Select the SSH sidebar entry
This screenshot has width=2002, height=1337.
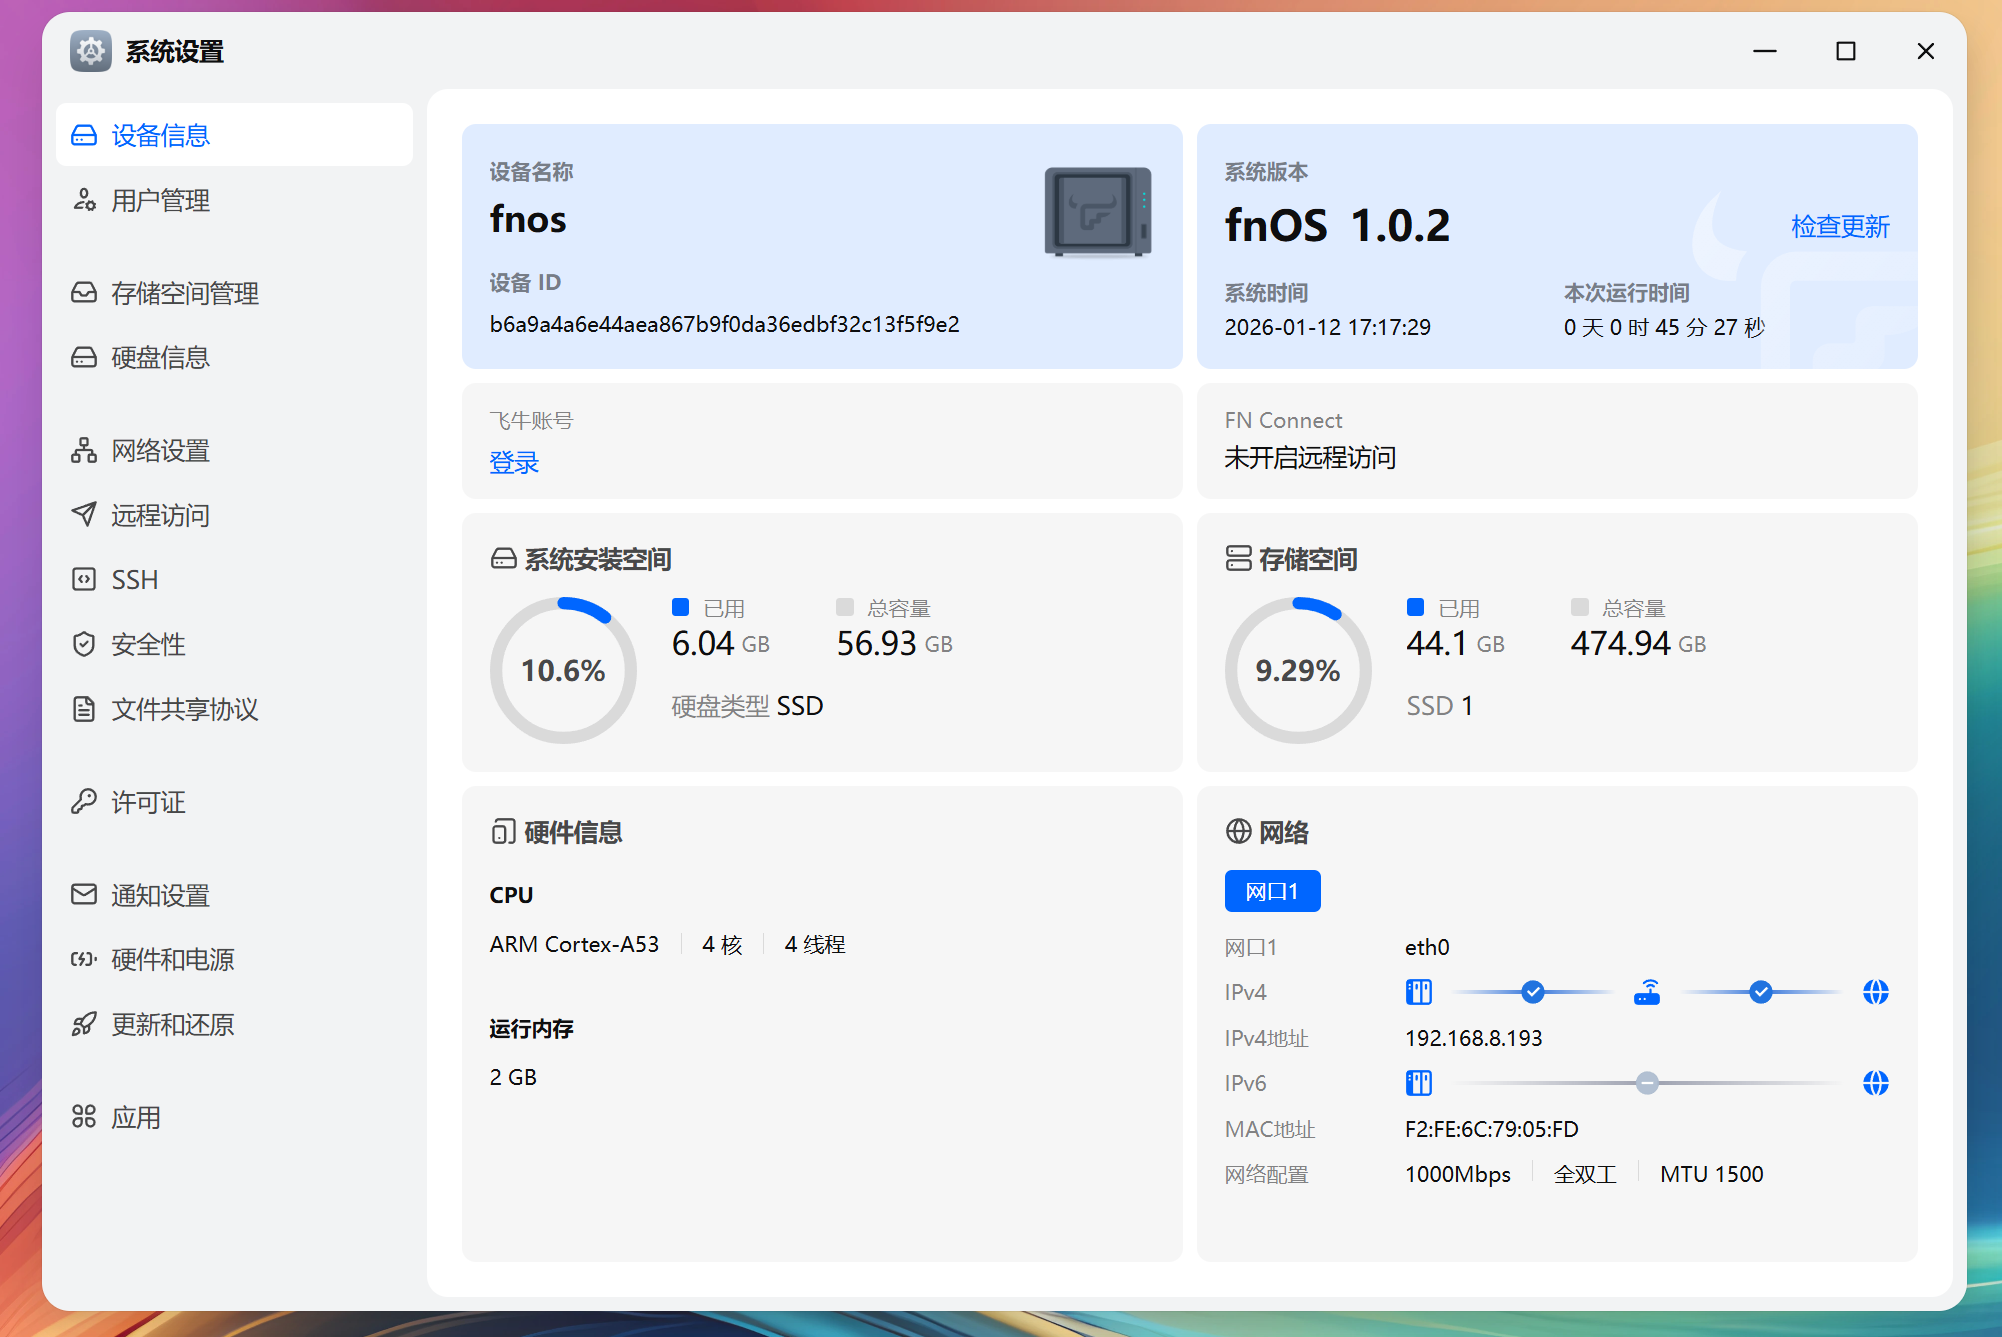(x=134, y=580)
